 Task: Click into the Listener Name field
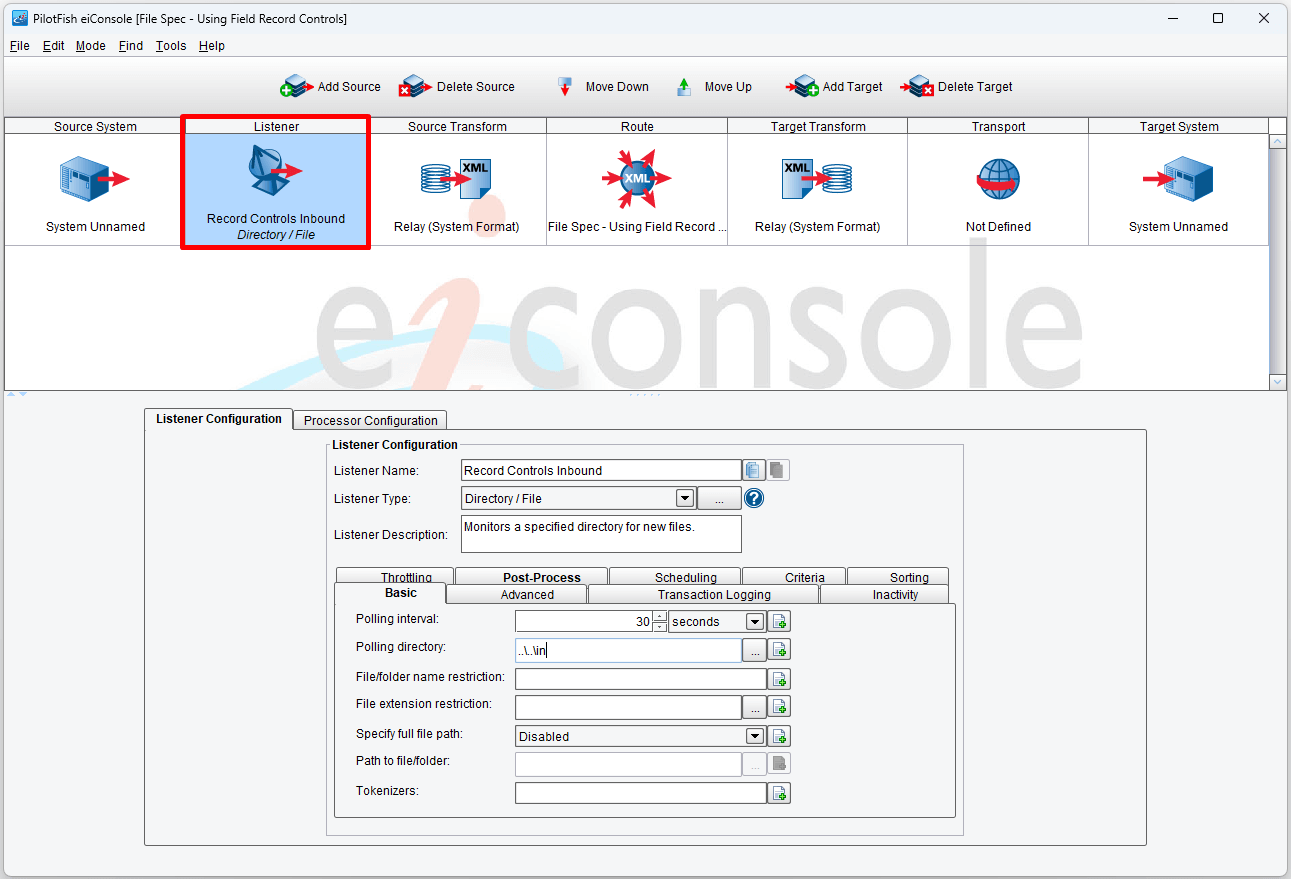tap(601, 470)
